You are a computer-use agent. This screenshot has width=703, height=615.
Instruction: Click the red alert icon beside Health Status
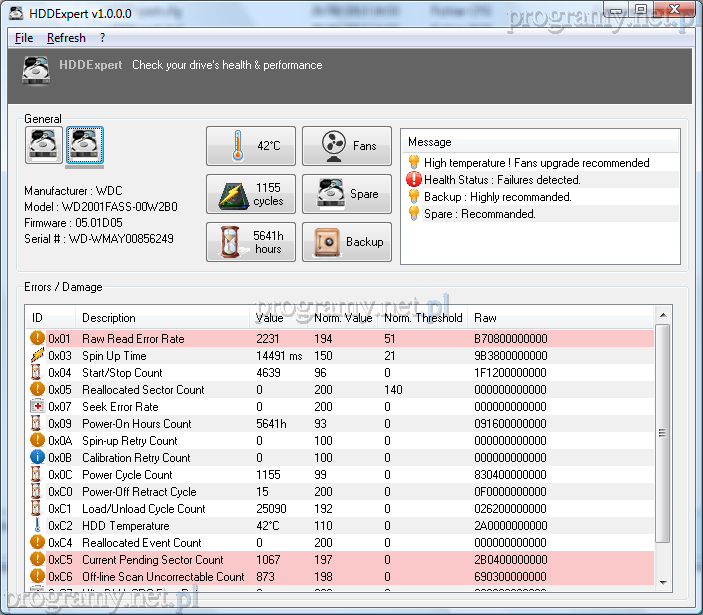coord(413,179)
